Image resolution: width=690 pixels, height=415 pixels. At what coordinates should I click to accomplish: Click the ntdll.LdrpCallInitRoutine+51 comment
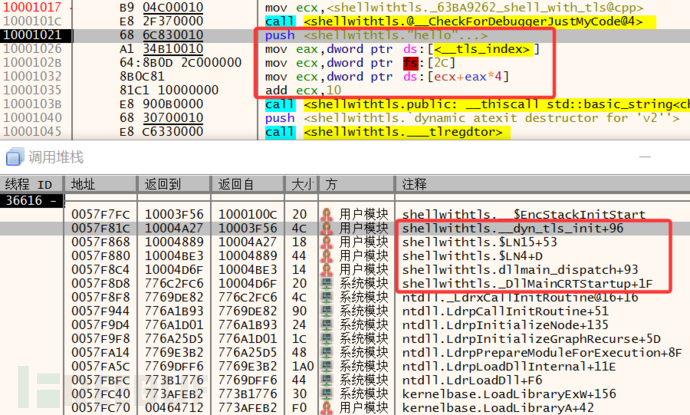505,311
